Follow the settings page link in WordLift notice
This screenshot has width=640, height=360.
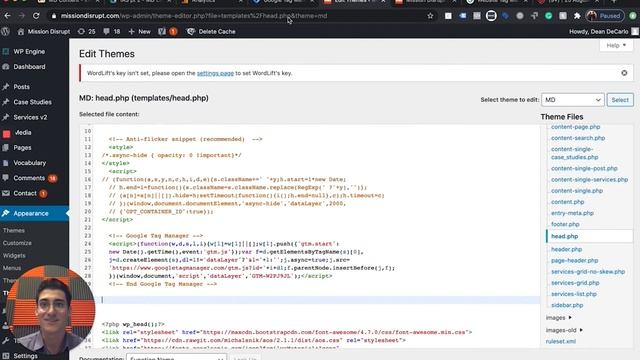pos(215,73)
